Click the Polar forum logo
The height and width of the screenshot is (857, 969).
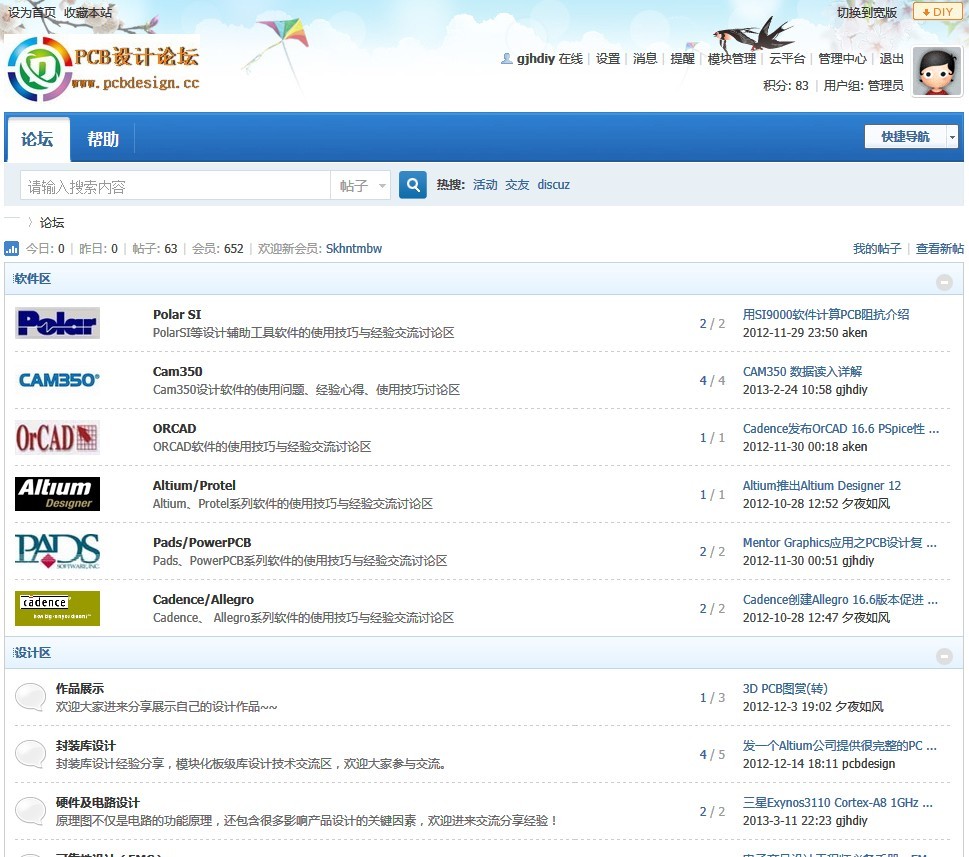click(57, 323)
